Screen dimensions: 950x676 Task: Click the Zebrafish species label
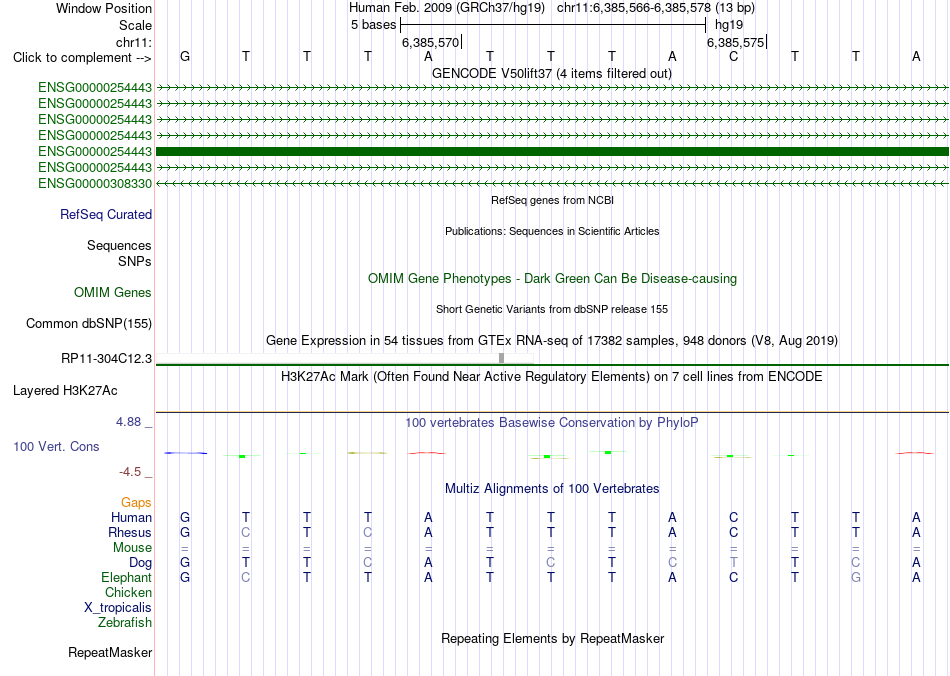[x=125, y=623]
